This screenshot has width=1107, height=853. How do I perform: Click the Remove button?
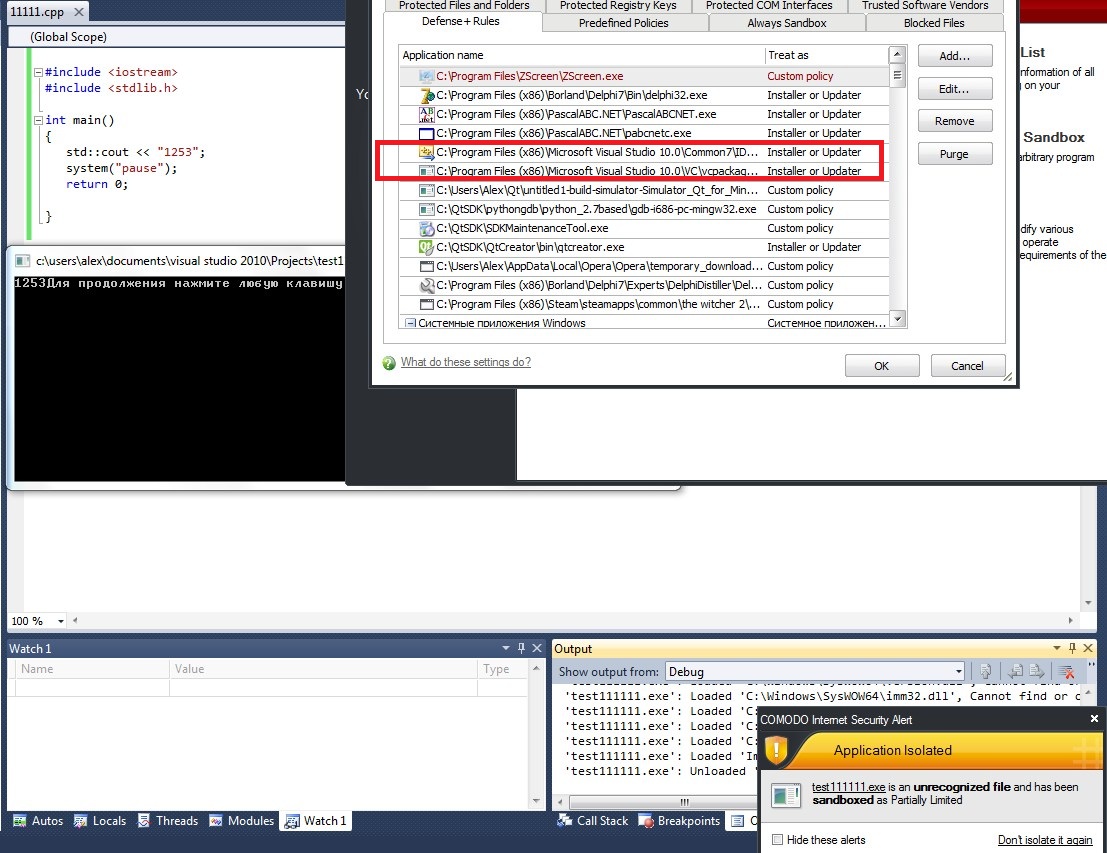(954, 121)
